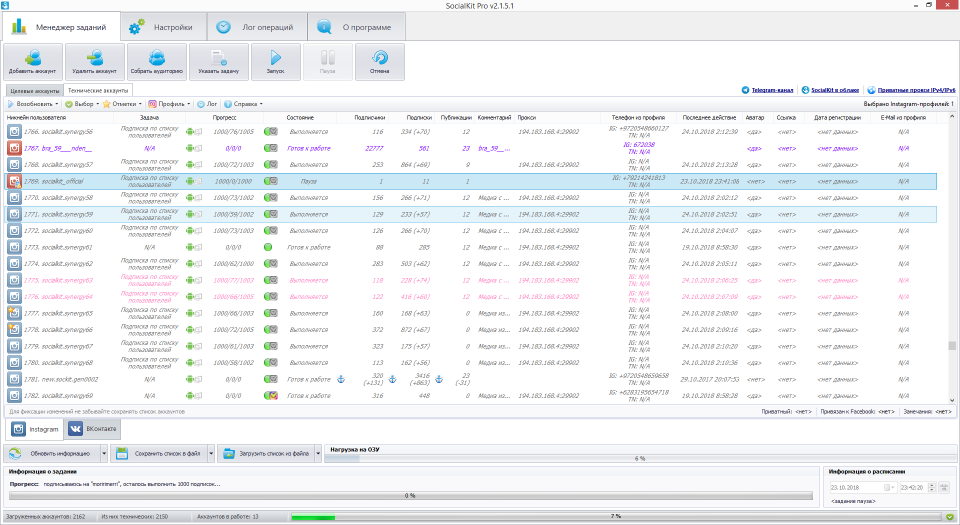The width and height of the screenshot is (960, 525).
Task: Click the android icon in row 1766
Action: tap(190, 132)
